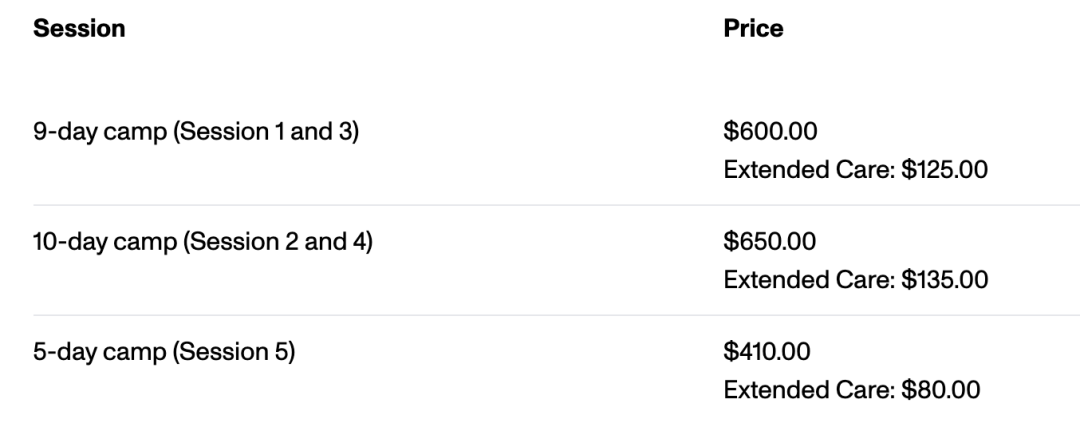1080x423 pixels.
Task: Click '10-day' in the second row
Action: click(x=70, y=242)
